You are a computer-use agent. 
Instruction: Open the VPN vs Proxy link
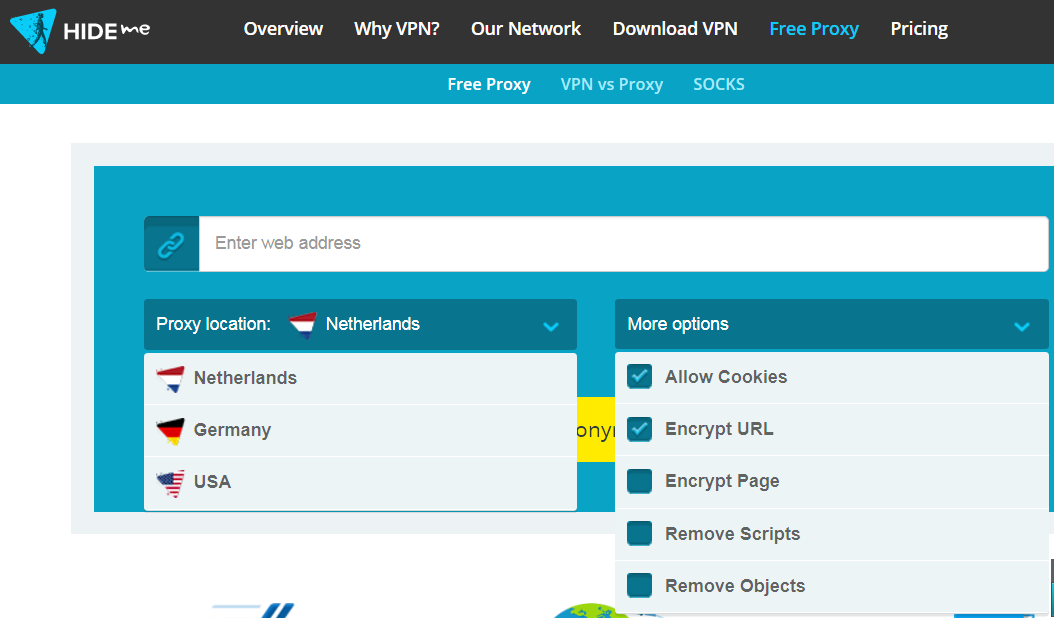tap(612, 84)
